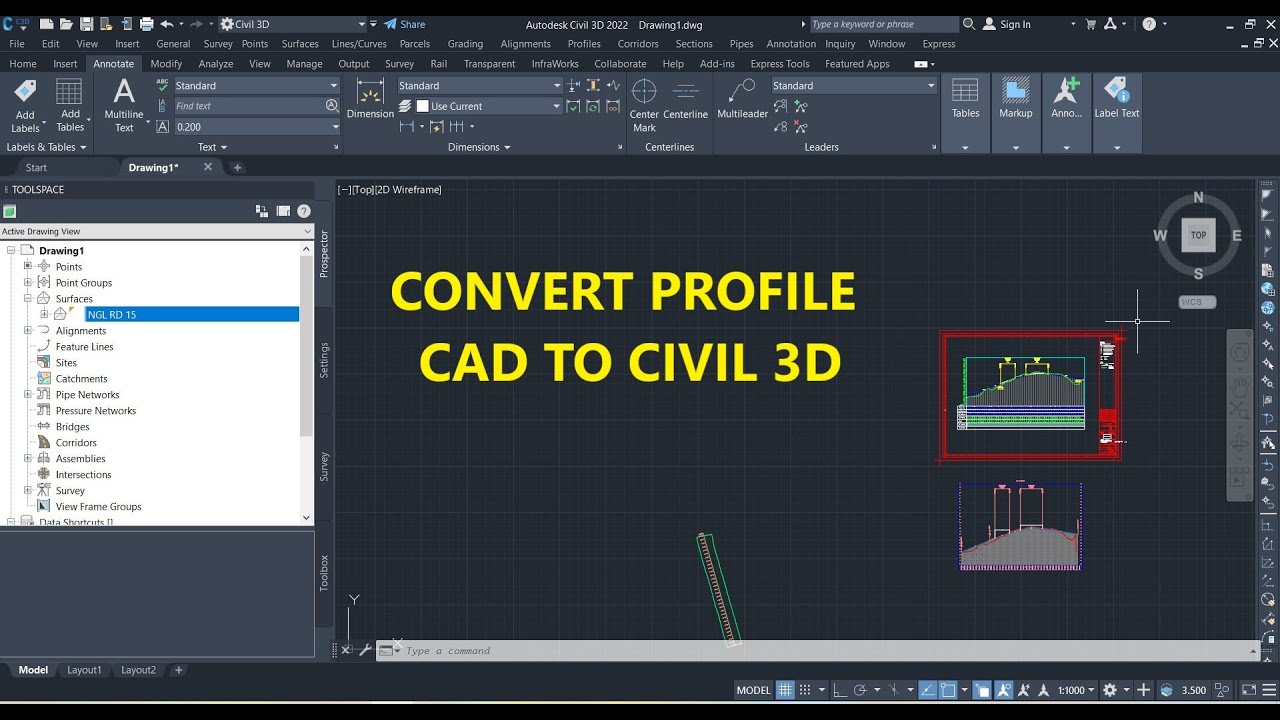Screen dimensions: 1280x720
Task: Start the Dimension tool
Action: [370, 99]
